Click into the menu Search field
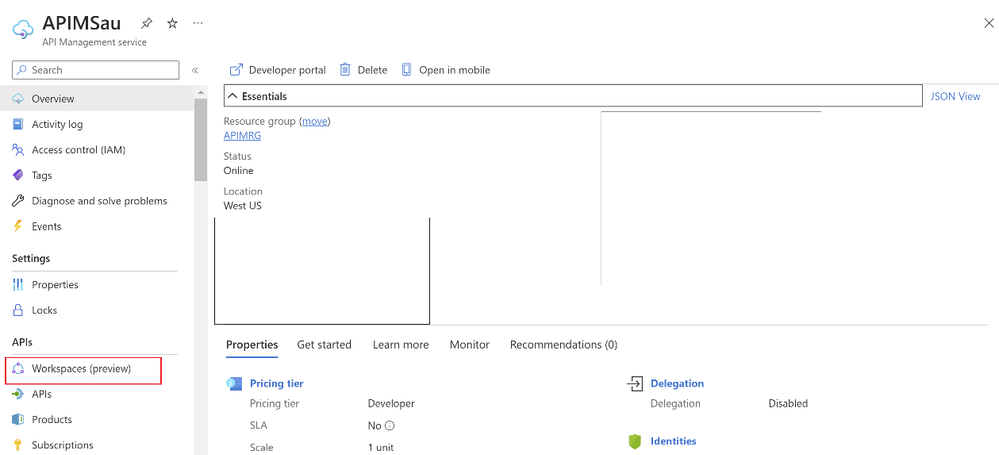999x455 pixels. pos(96,70)
